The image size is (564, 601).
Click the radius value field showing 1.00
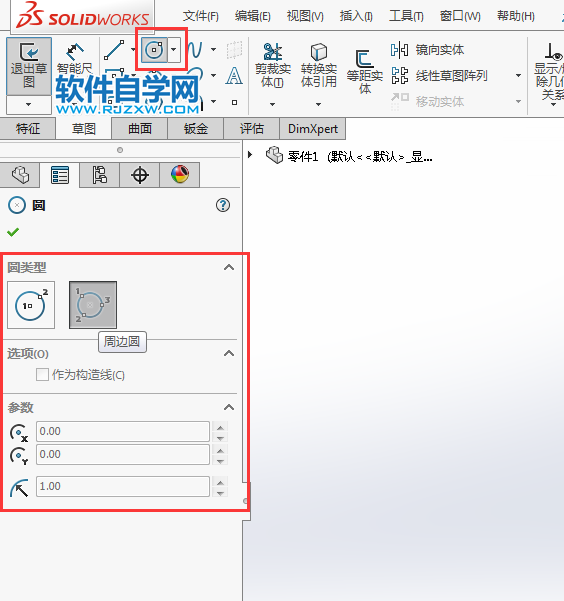[123, 486]
